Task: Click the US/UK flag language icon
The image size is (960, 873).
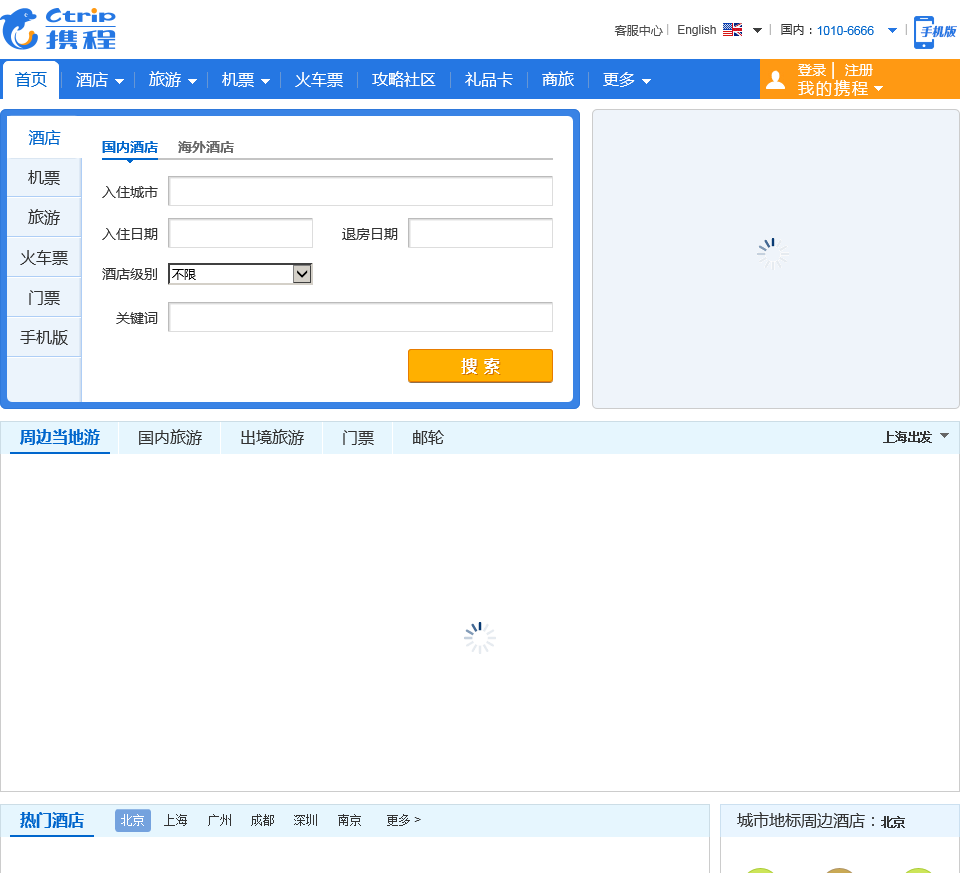Action: [x=732, y=29]
